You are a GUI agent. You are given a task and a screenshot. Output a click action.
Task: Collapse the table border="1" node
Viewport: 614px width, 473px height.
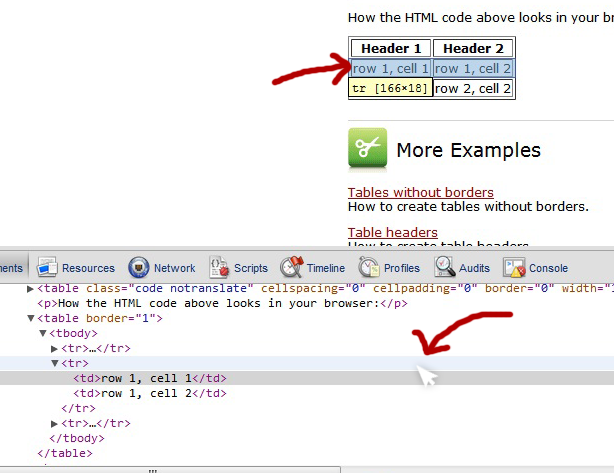31,318
